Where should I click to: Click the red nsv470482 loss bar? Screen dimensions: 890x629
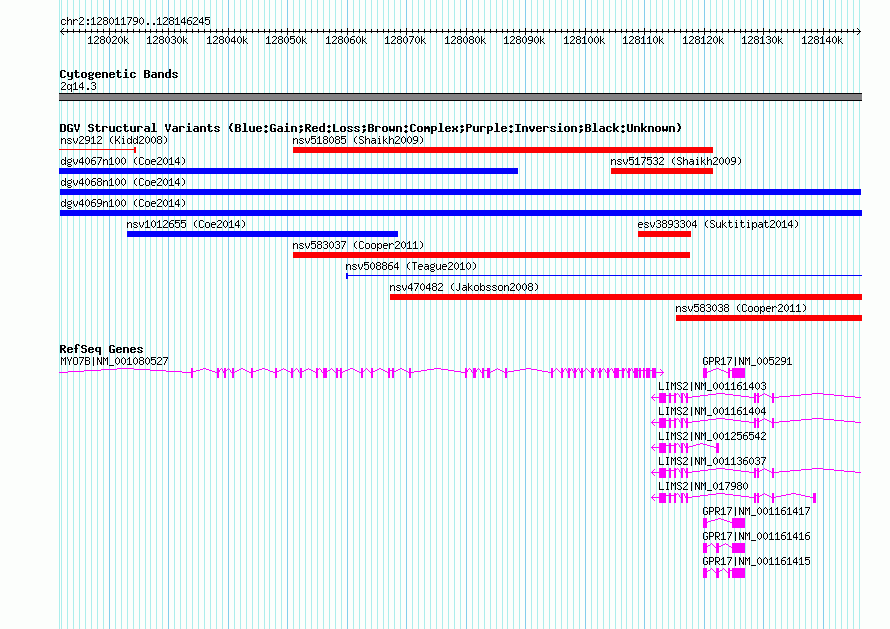tap(625, 297)
